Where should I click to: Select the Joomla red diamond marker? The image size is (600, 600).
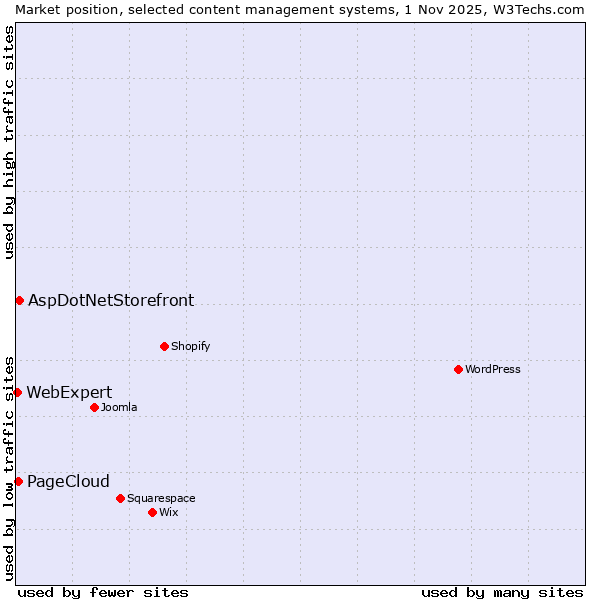tap(94, 407)
